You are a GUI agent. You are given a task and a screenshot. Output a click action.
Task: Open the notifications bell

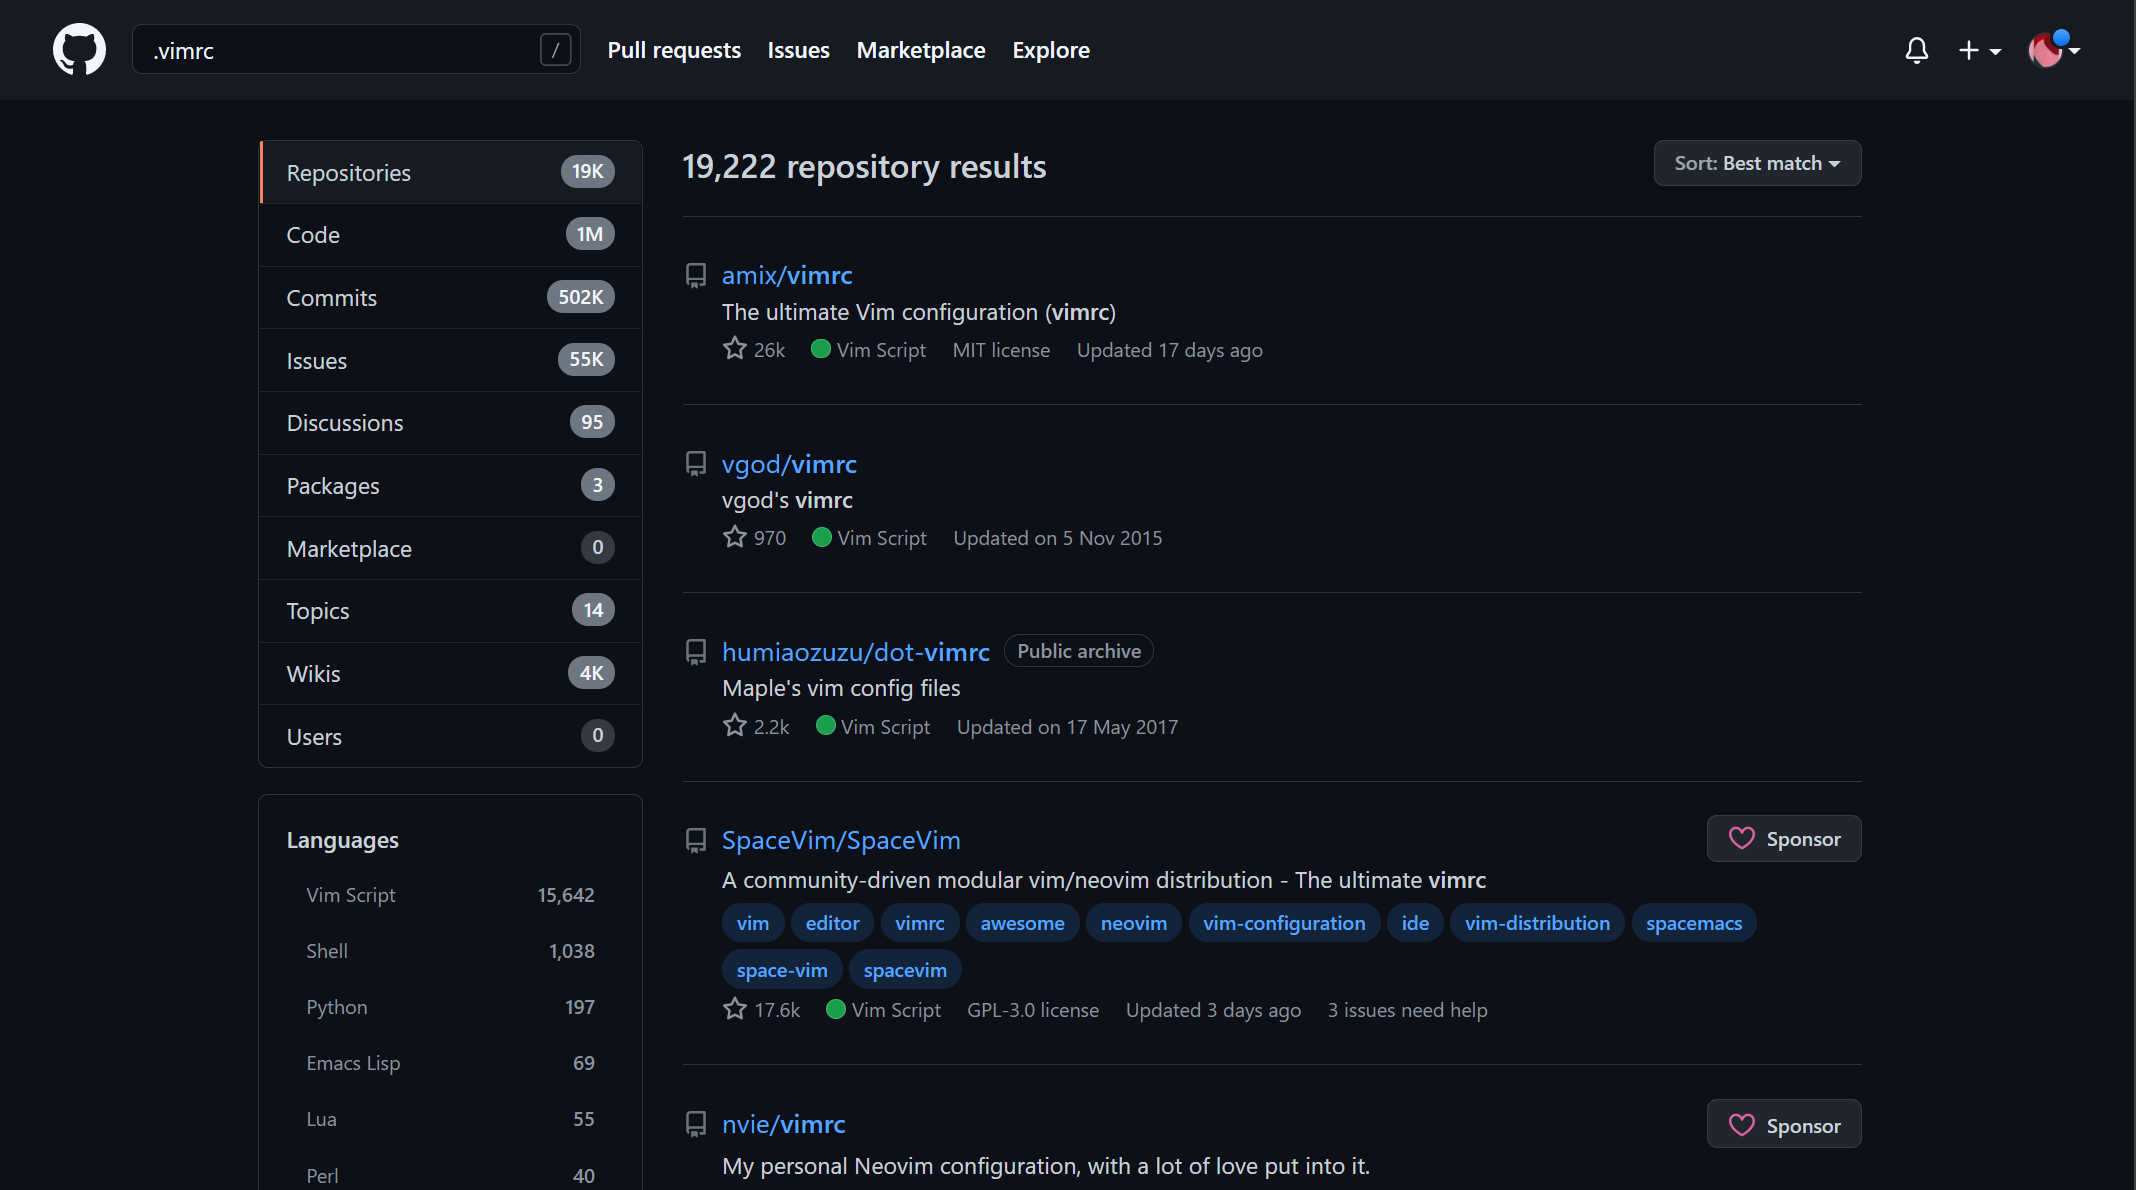pyautogui.click(x=1916, y=50)
